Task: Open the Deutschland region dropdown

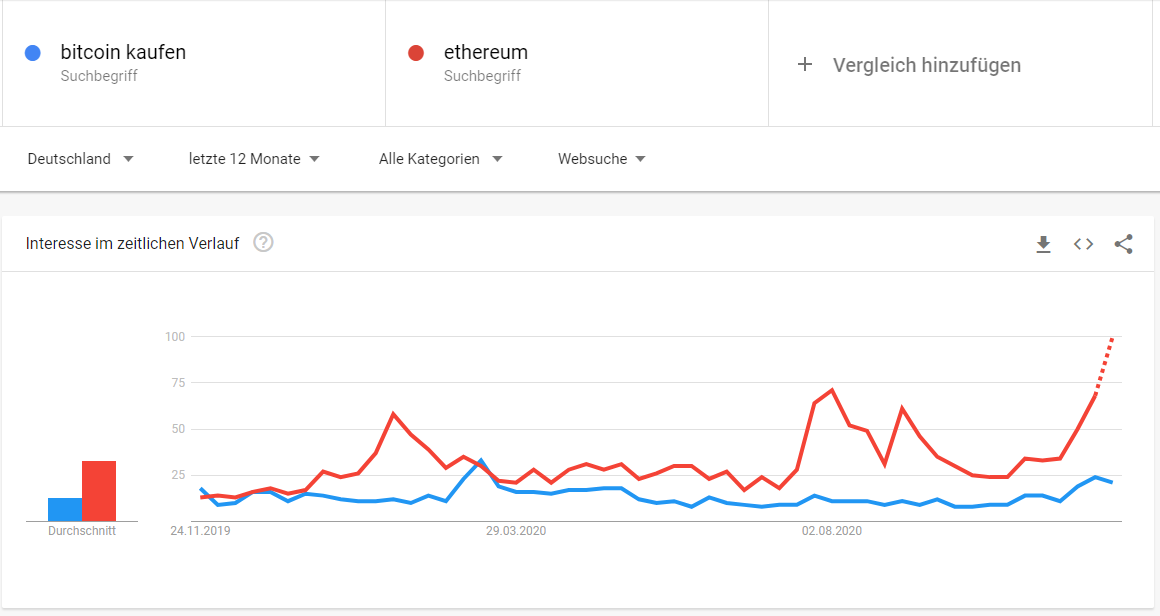Action: click(80, 159)
